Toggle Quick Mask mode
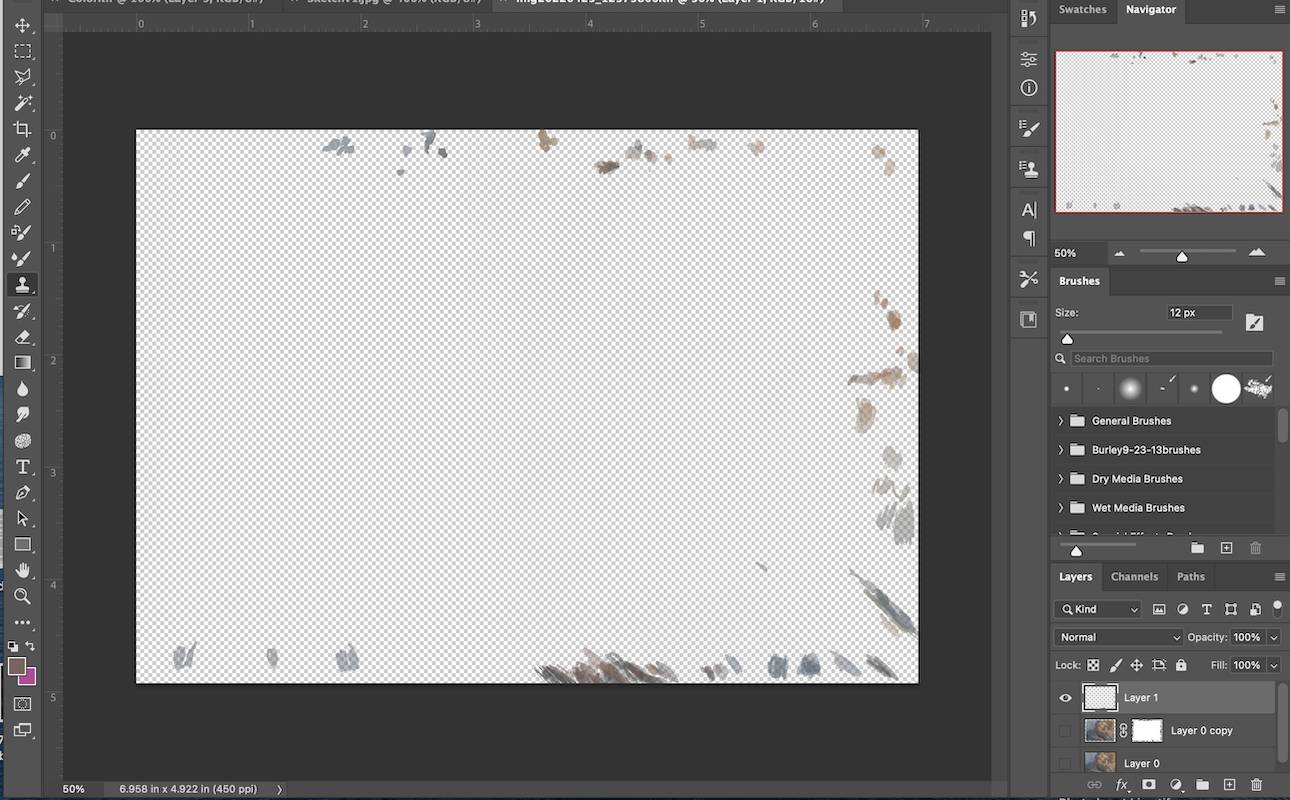 coord(22,705)
